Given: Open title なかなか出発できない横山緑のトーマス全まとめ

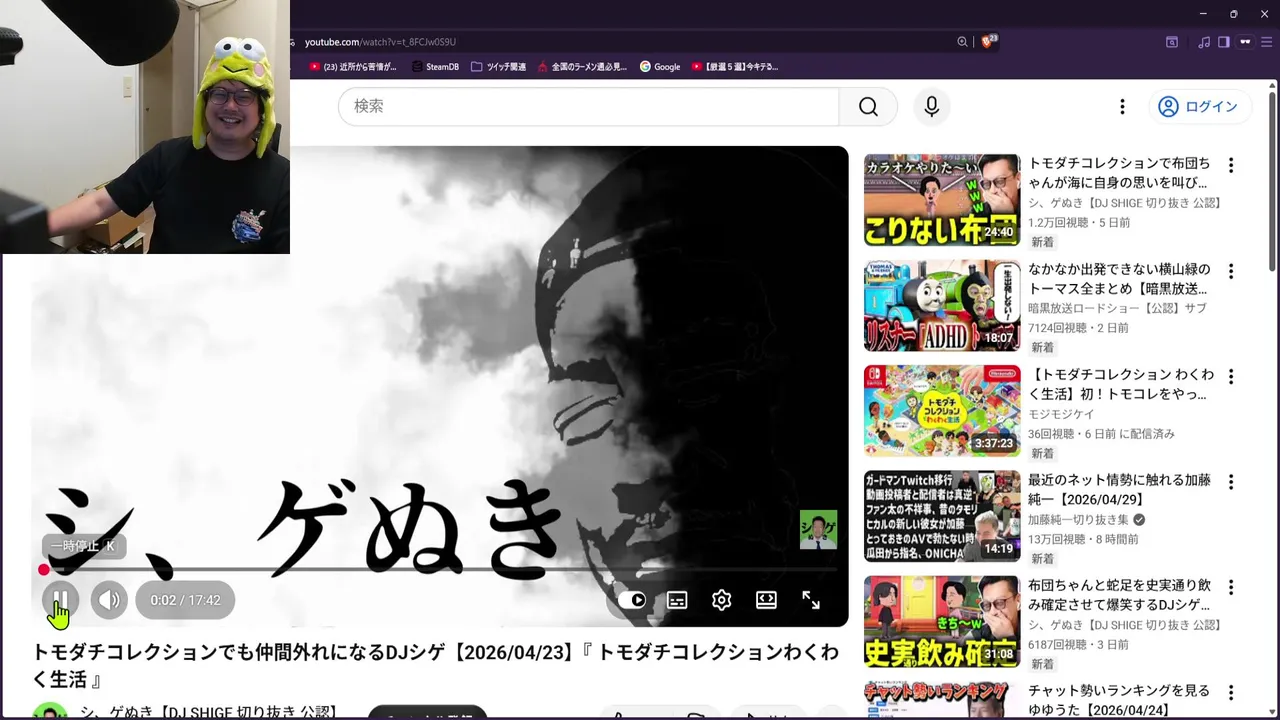Looking at the screenshot, I should [x=1119, y=279].
